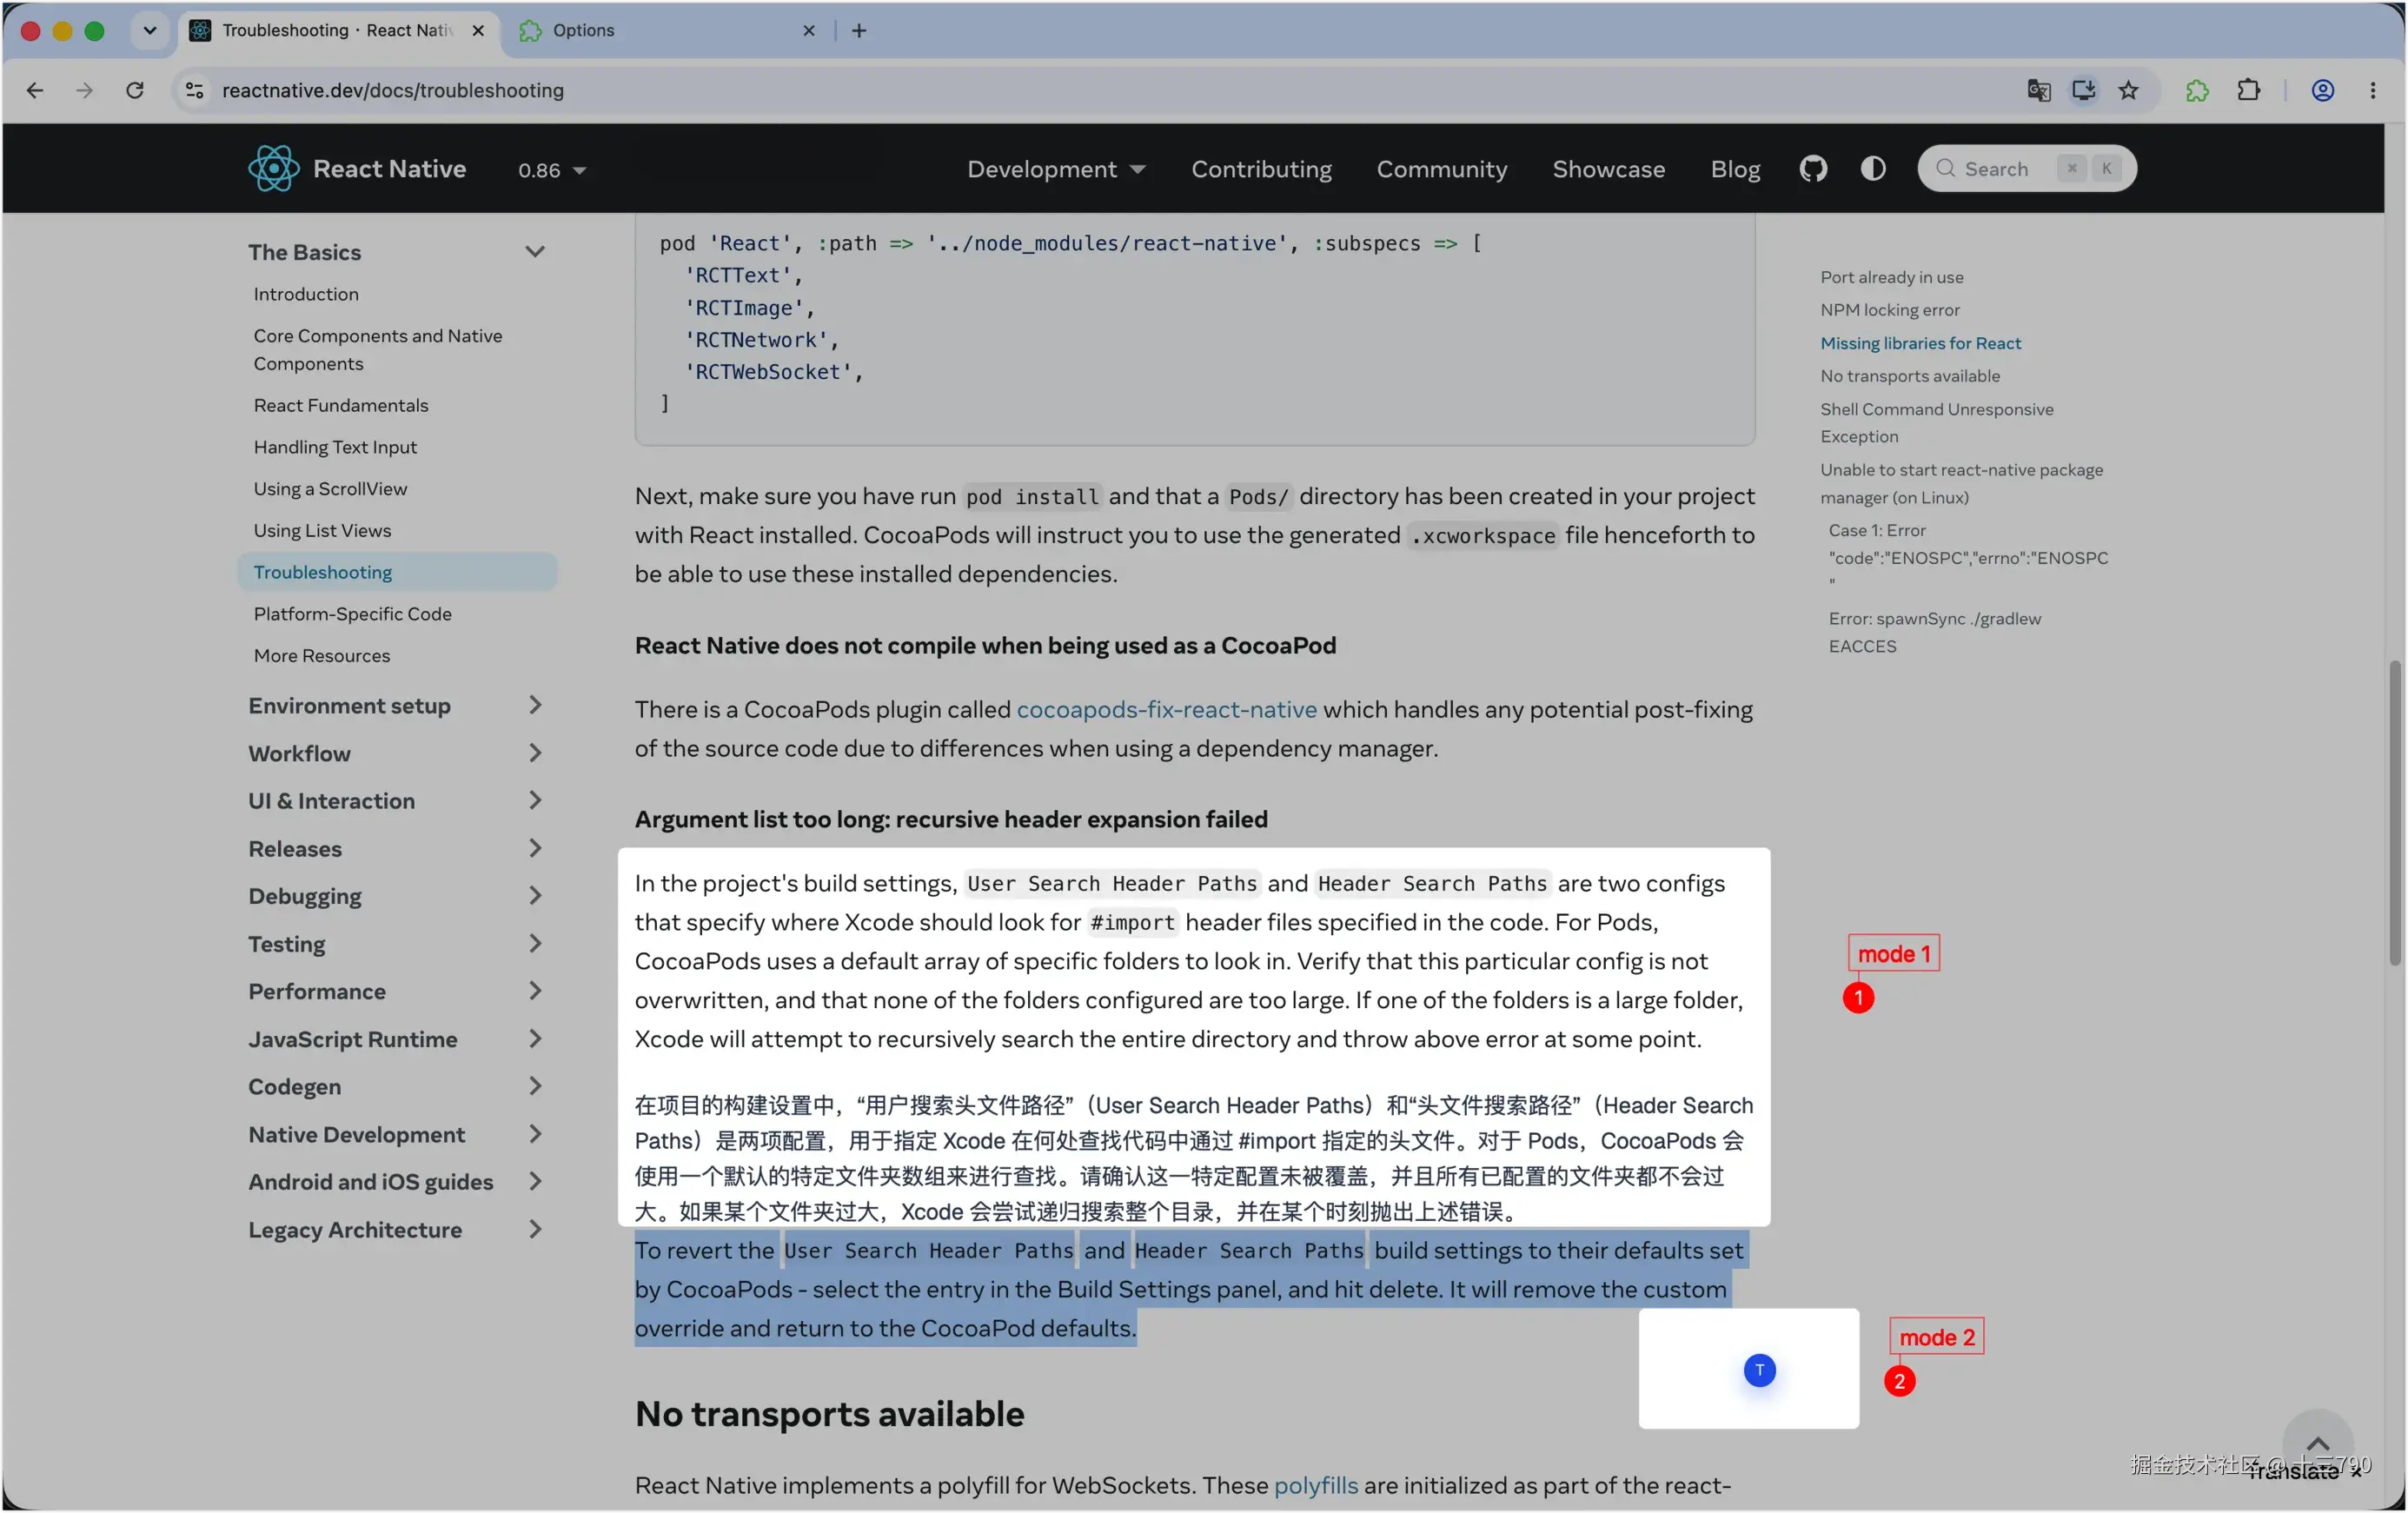
Task: Click the React Native atom logo
Action: pyautogui.click(x=273, y=169)
